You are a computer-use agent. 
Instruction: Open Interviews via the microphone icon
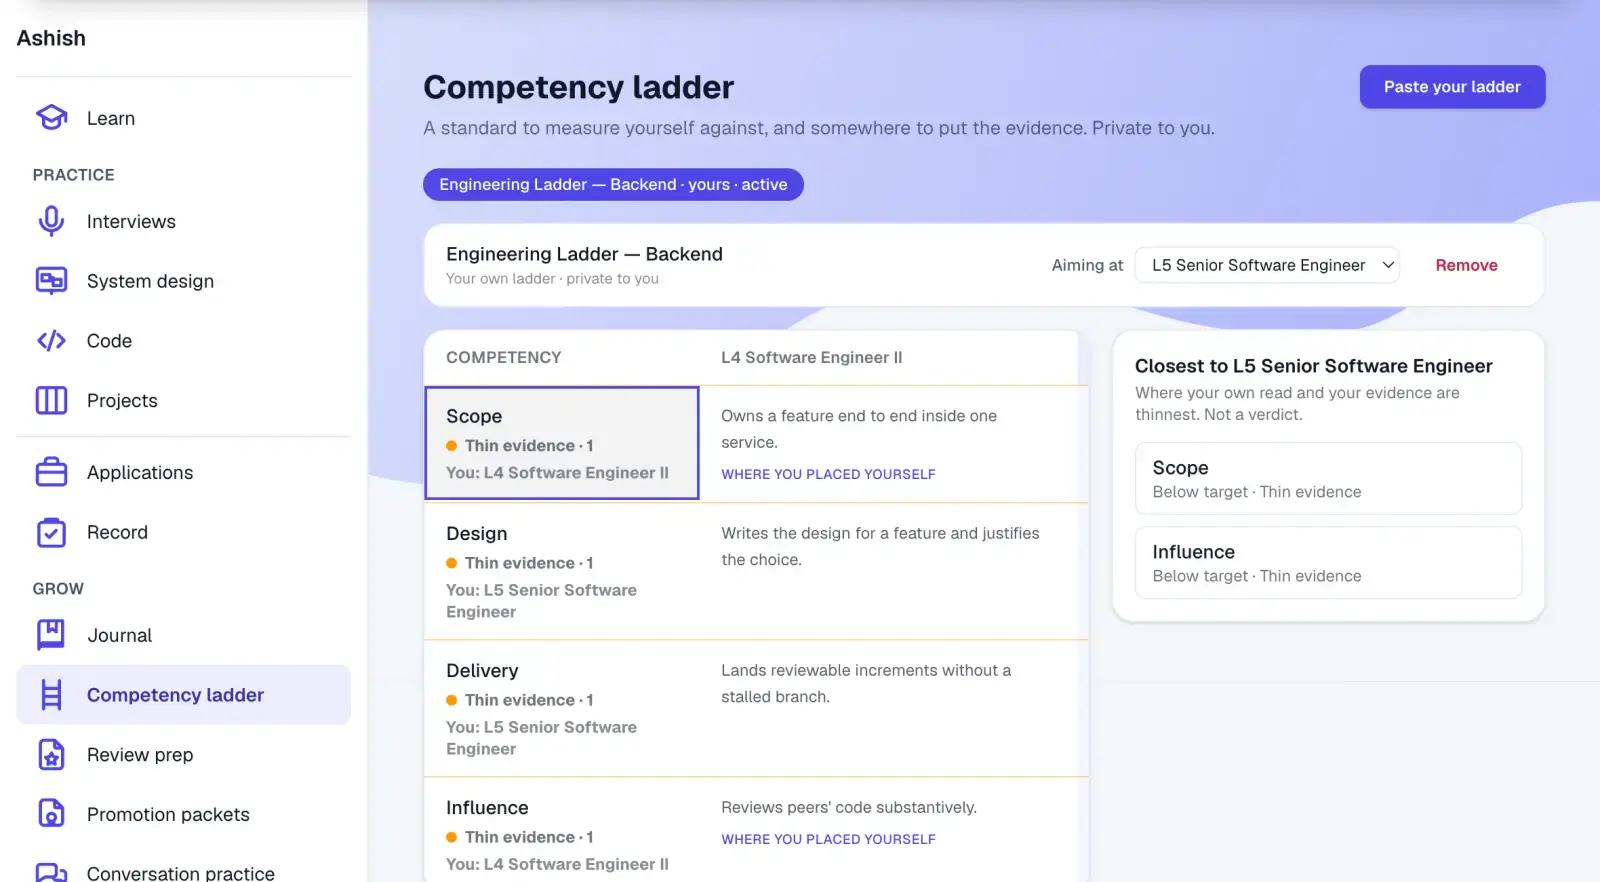click(x=51, y=221)
